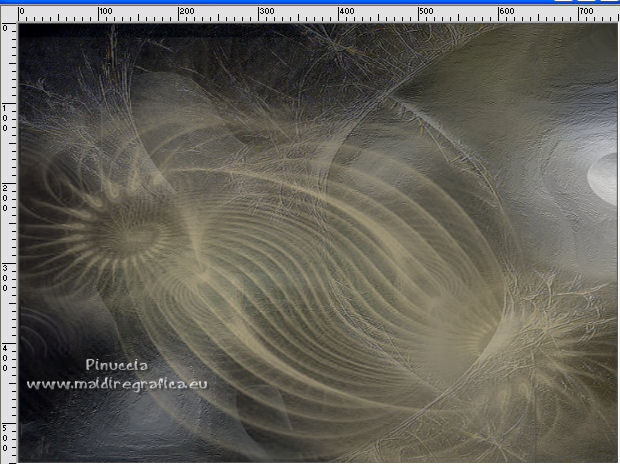
Task: Click the horizontal ruler's 400 mark
Action: click(x=347, y=11)
